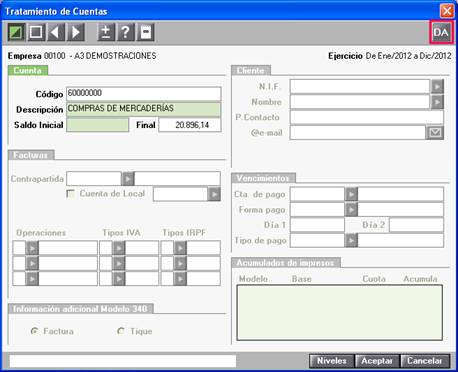Click the N.I.F. input field
This screenshot has height=372, width=458.
click(360, 87)
